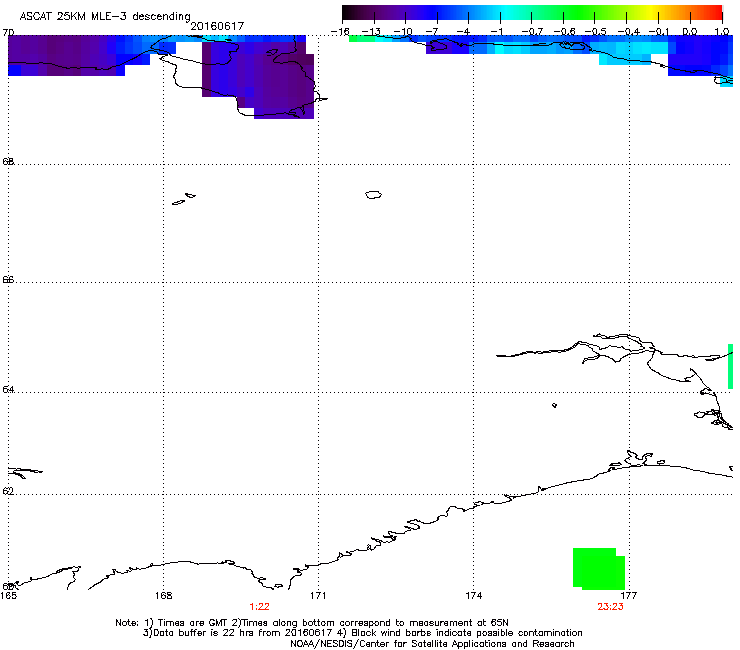
Task: Click longitude label 165
Action: [8, 596]
